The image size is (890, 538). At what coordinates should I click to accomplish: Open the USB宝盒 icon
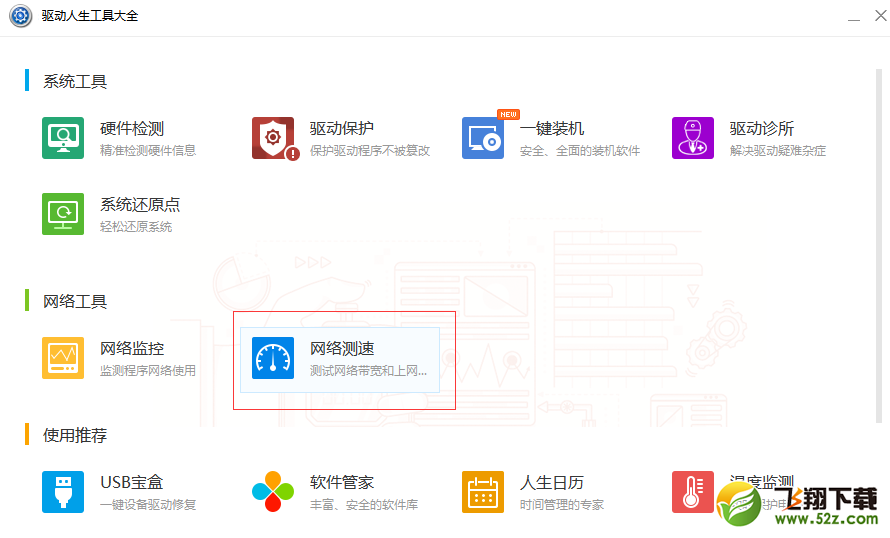[63, 492]
